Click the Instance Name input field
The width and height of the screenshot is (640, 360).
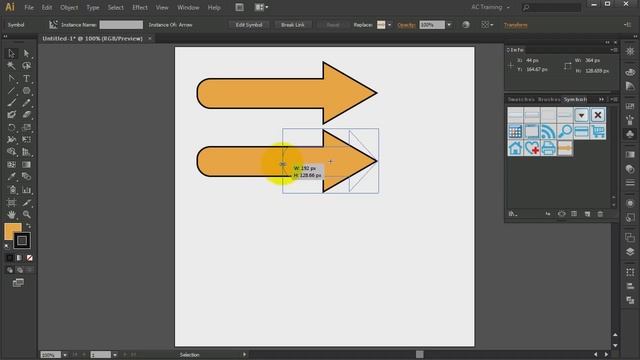pyautogui.click(x=121, y=25)
